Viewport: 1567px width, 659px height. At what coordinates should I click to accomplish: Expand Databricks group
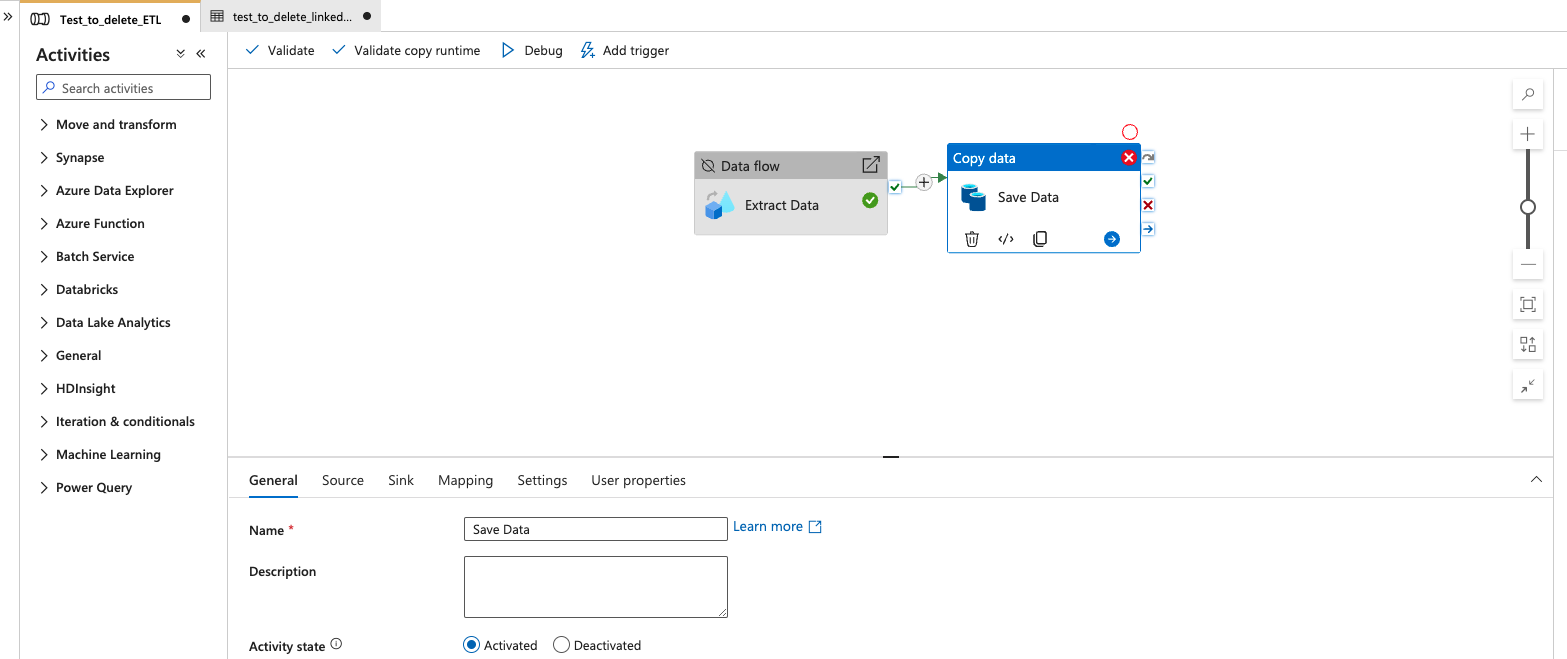click(x=44, y=290)
